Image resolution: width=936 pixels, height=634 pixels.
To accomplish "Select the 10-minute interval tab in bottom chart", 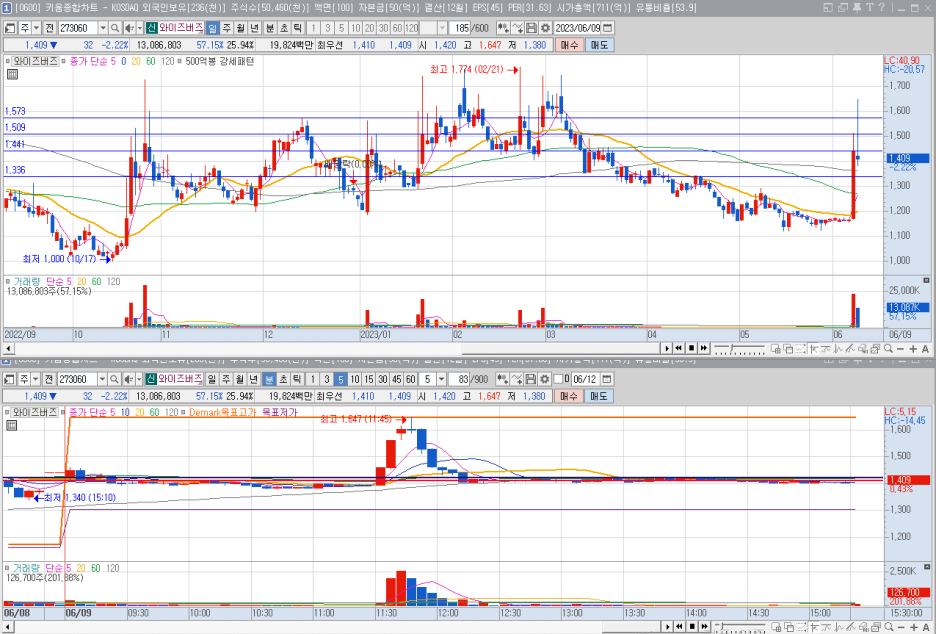I will 355,379.
